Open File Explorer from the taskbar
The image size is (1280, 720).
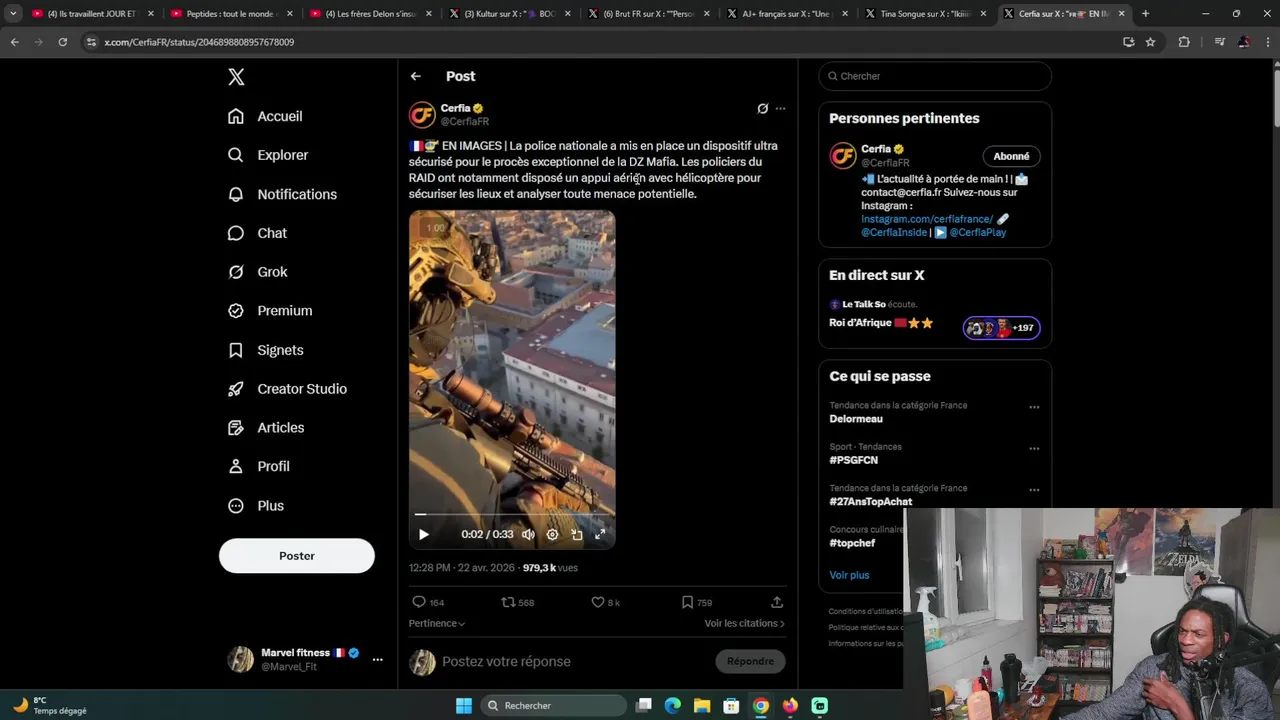click(x=702, y=705)
